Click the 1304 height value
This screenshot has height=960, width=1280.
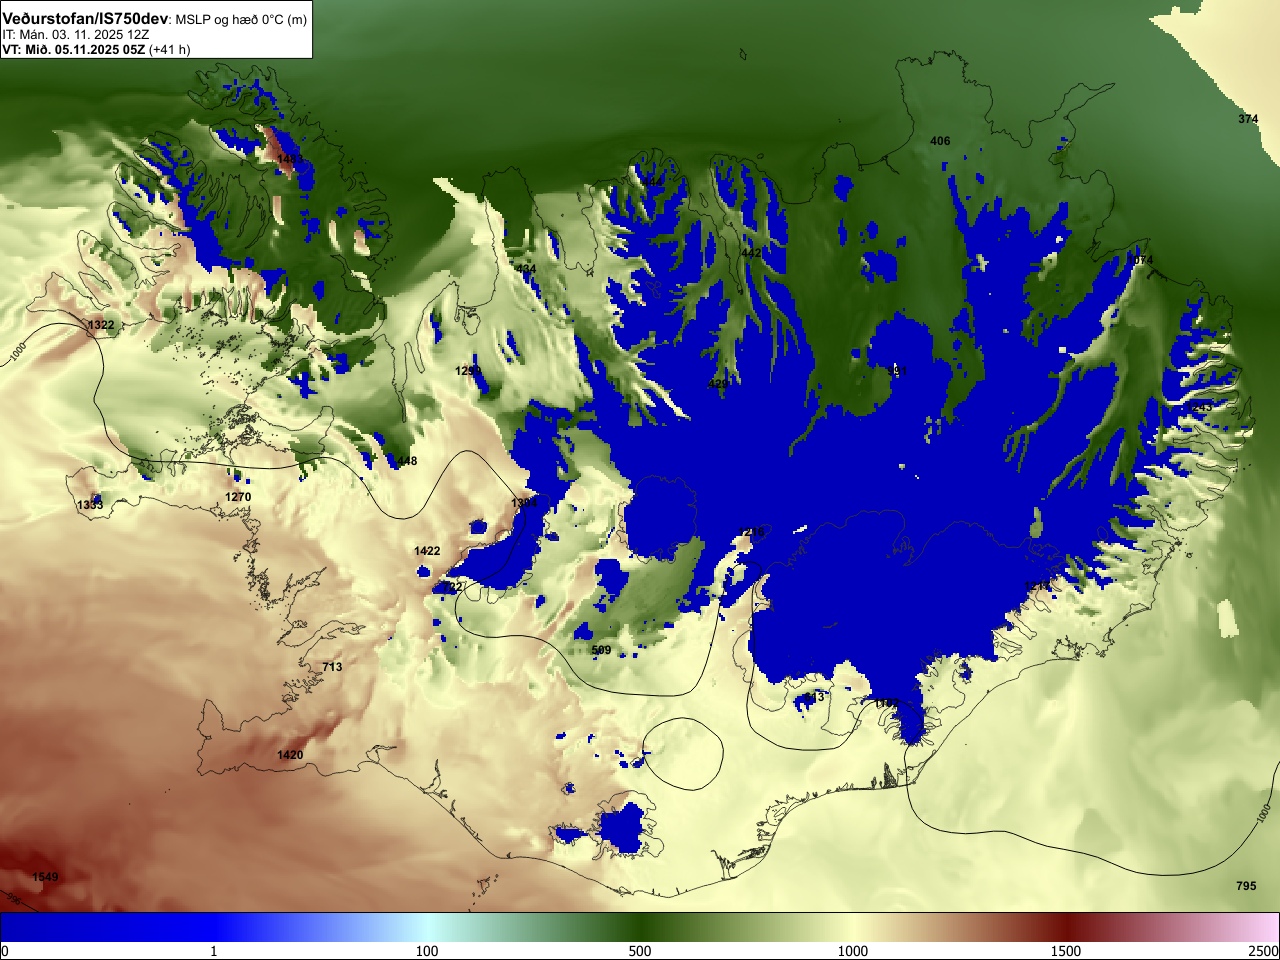[x=524, y=503]
